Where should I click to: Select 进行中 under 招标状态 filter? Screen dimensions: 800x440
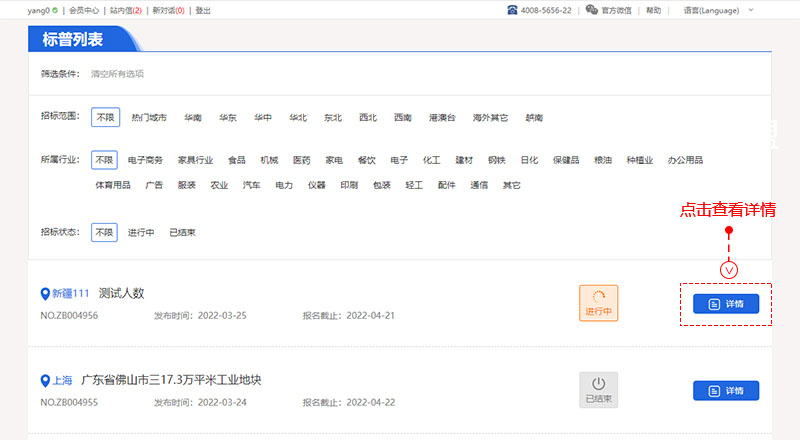click(141, 232)
